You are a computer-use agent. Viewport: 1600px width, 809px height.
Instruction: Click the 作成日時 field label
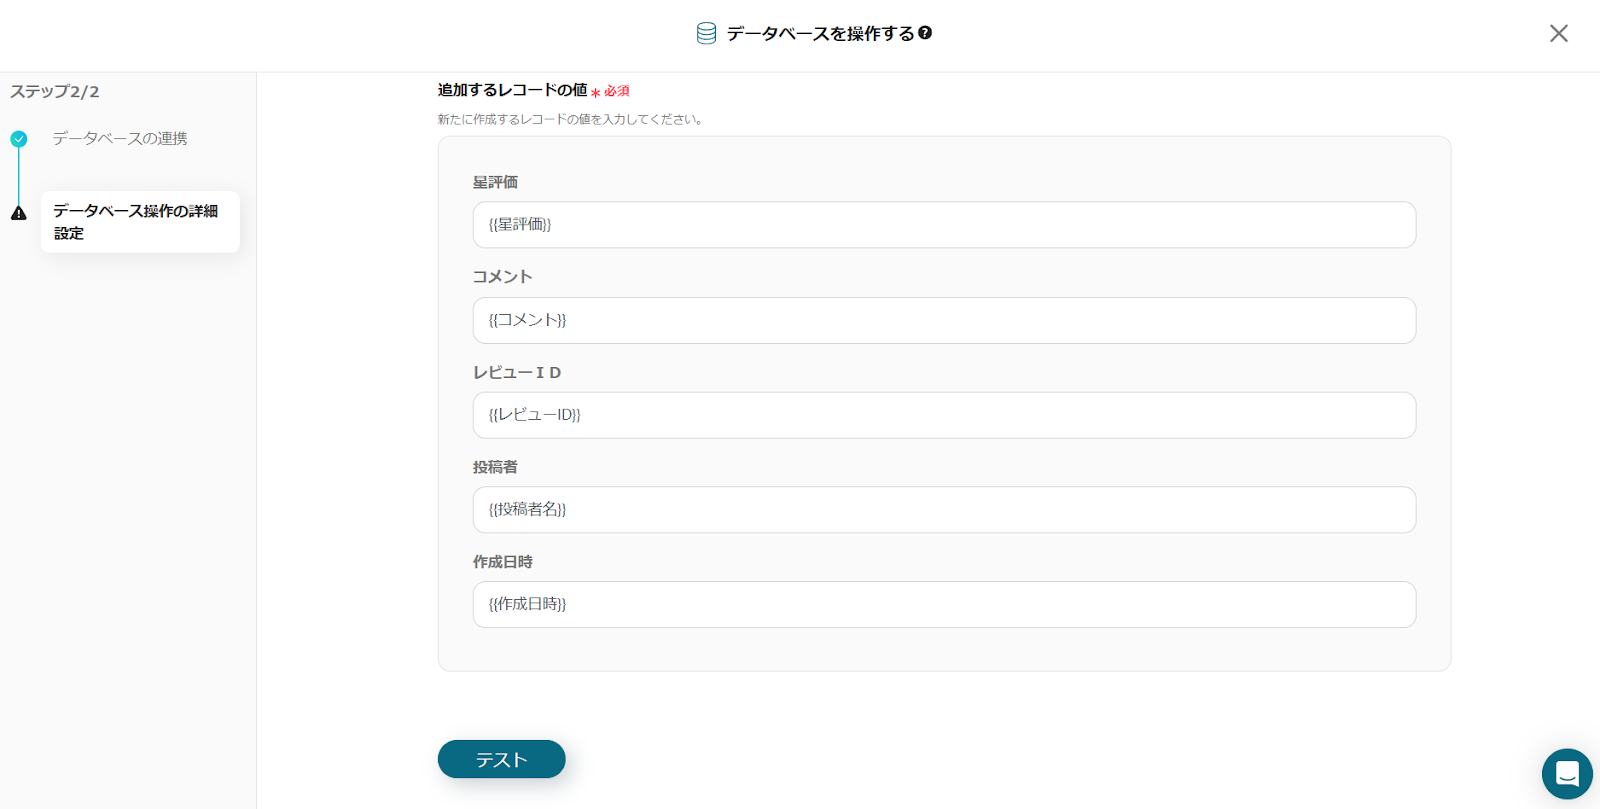[x=502, y=562]
